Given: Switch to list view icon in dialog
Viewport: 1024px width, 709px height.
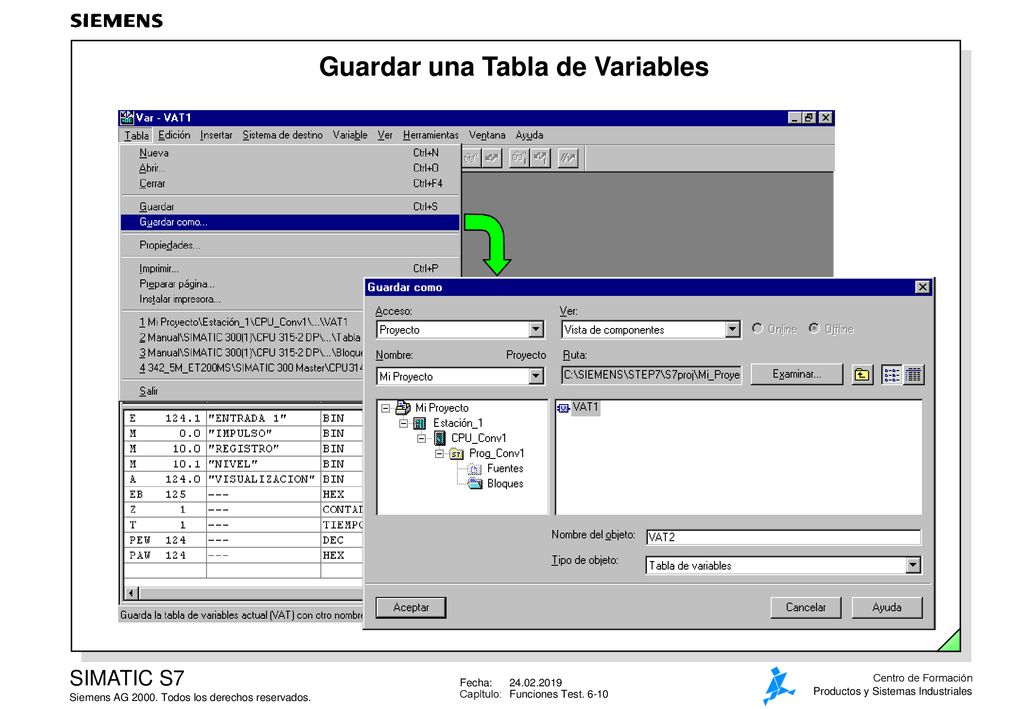Looking at the screenshot, I should (891, 375).
